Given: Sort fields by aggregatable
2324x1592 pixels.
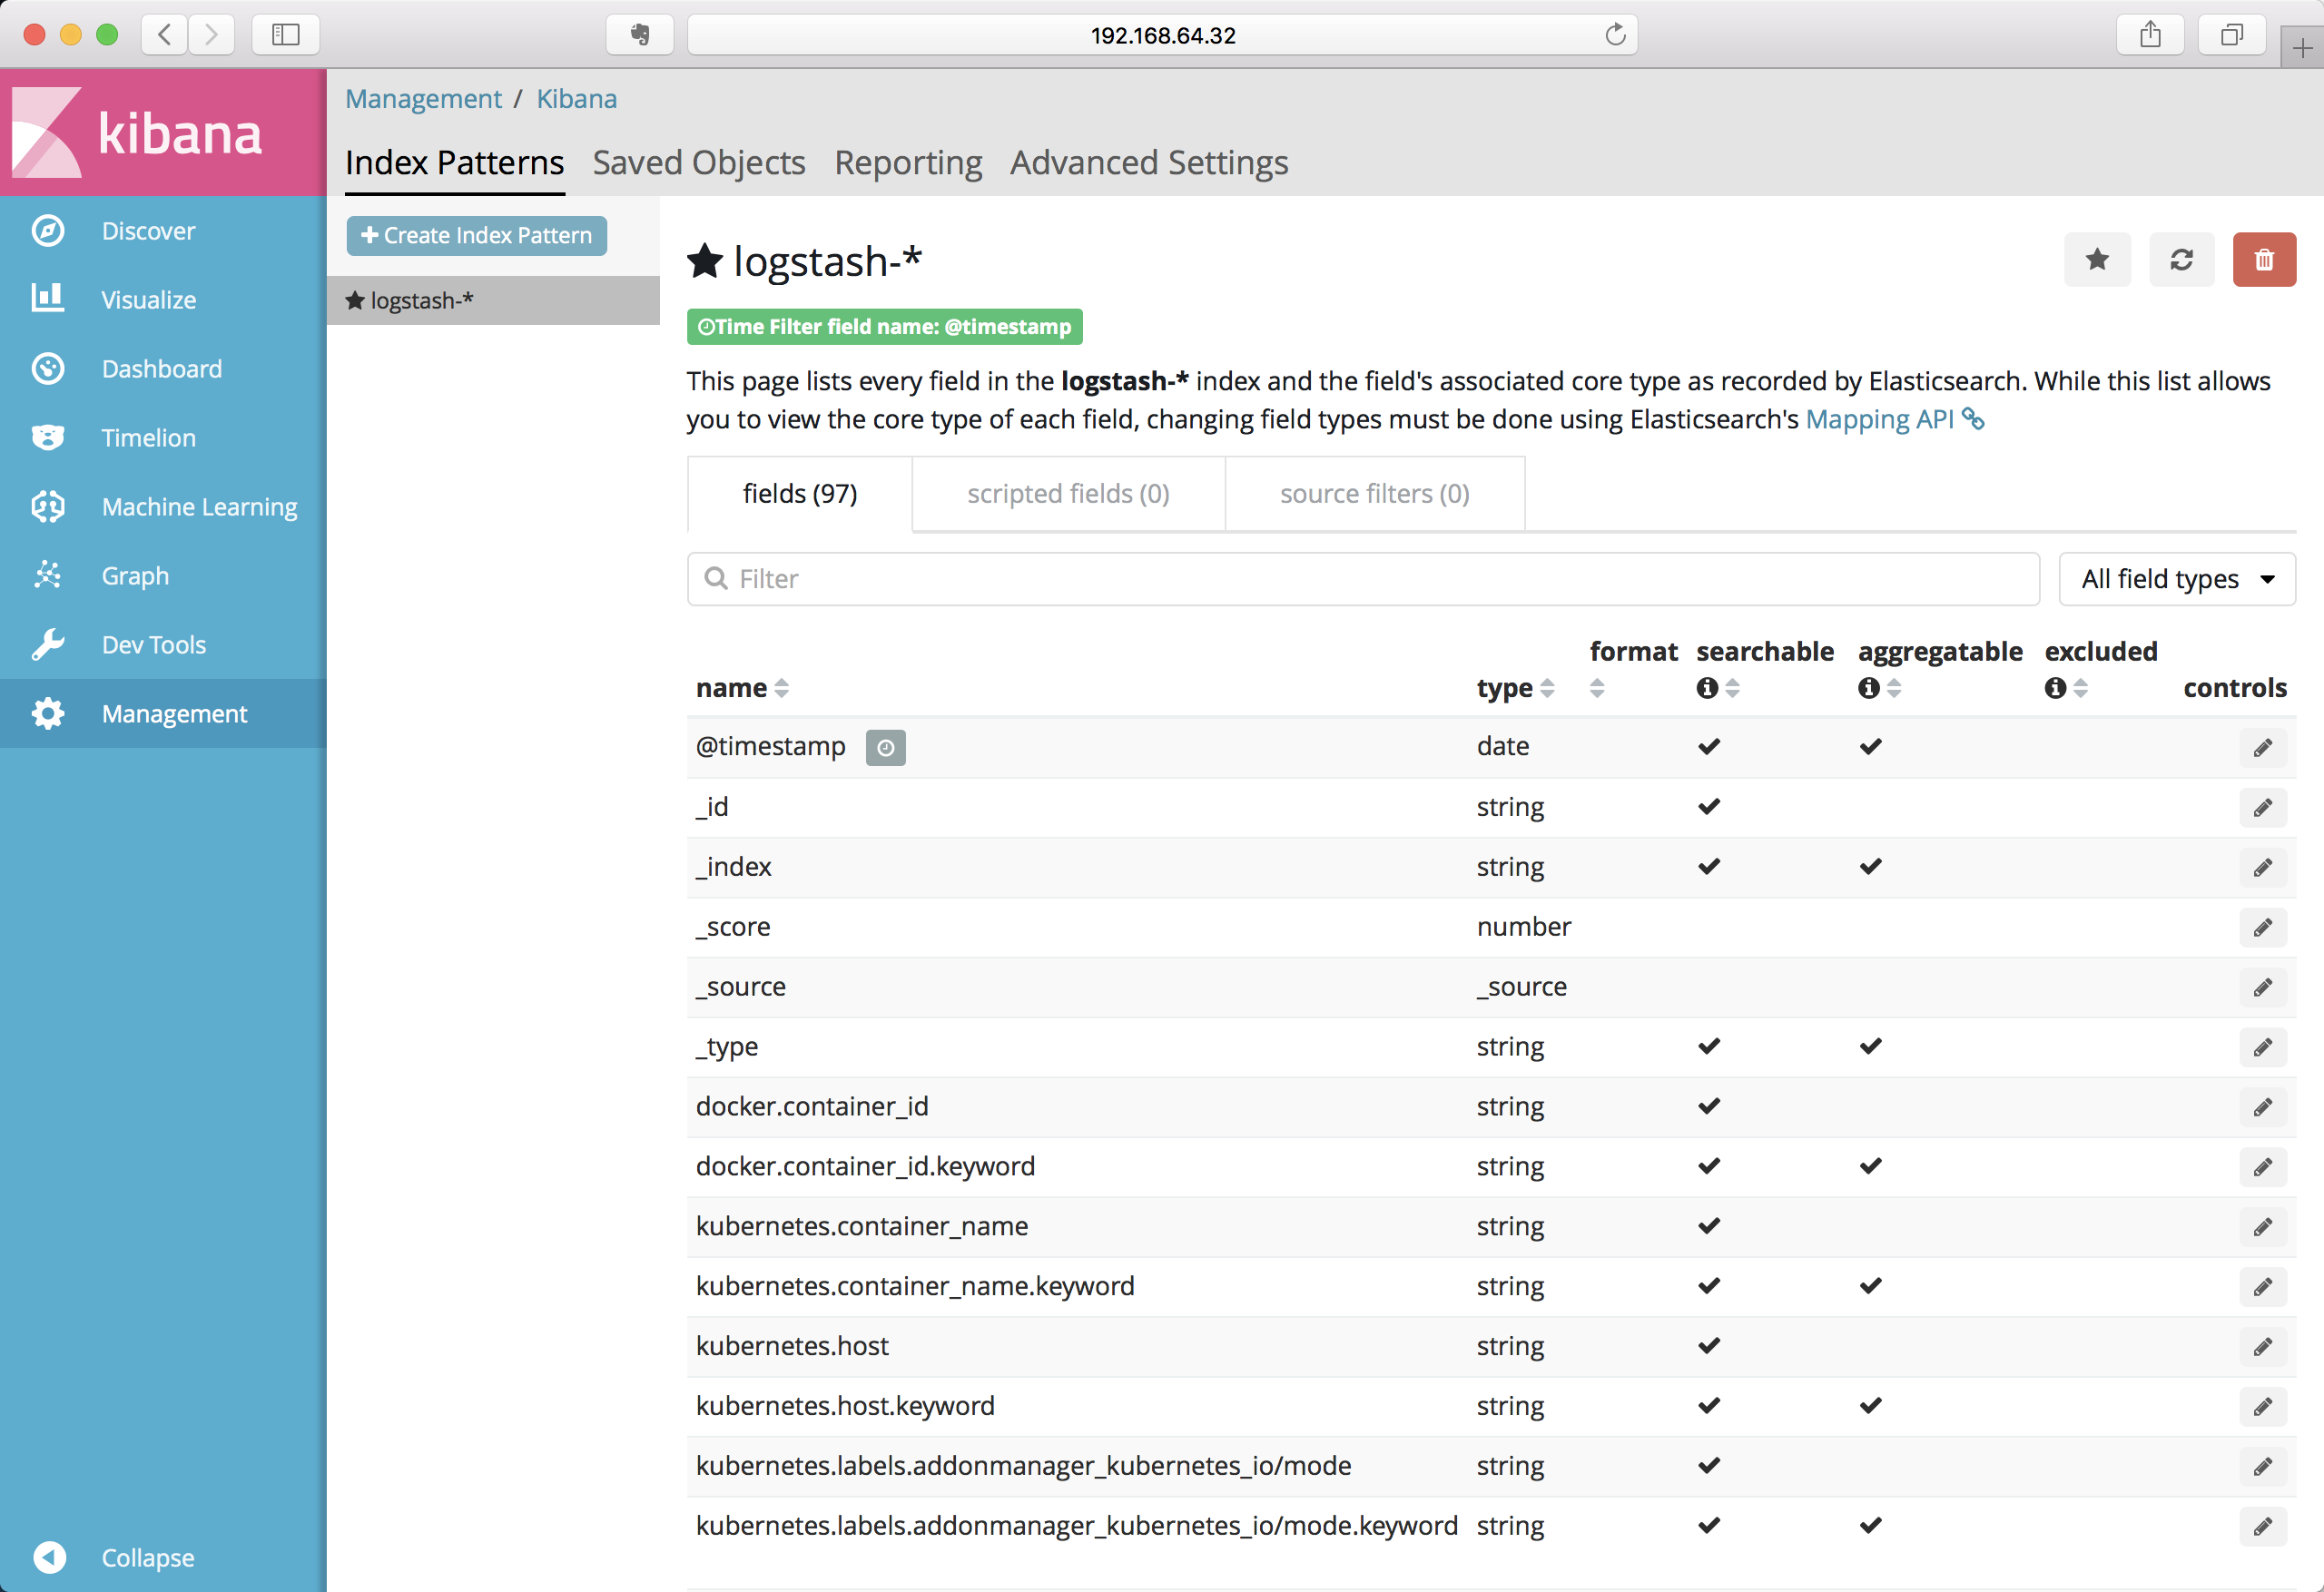Looking at the screenshot, I should pos(1894,688).
